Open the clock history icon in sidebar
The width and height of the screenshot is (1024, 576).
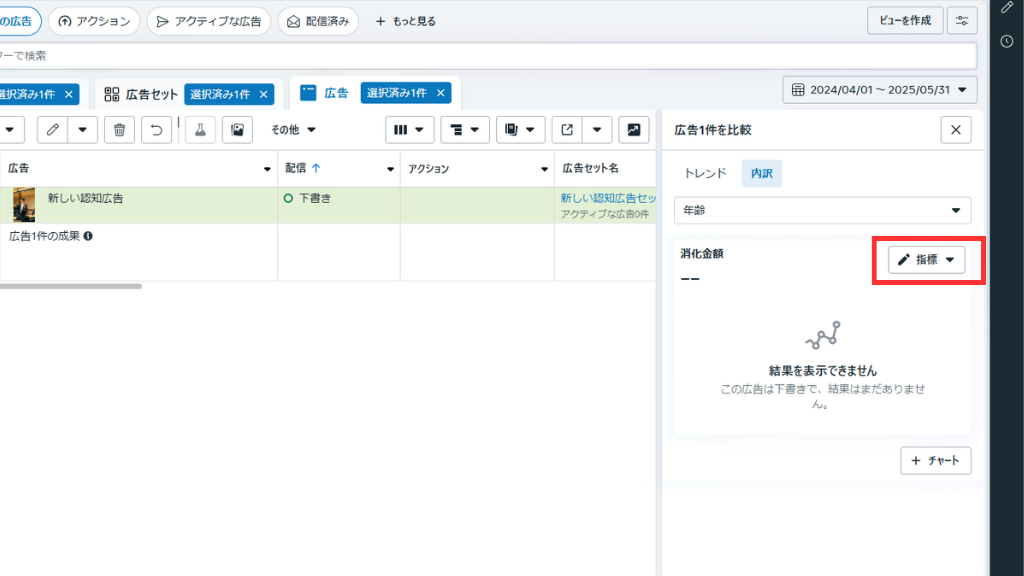[1006, 41]
